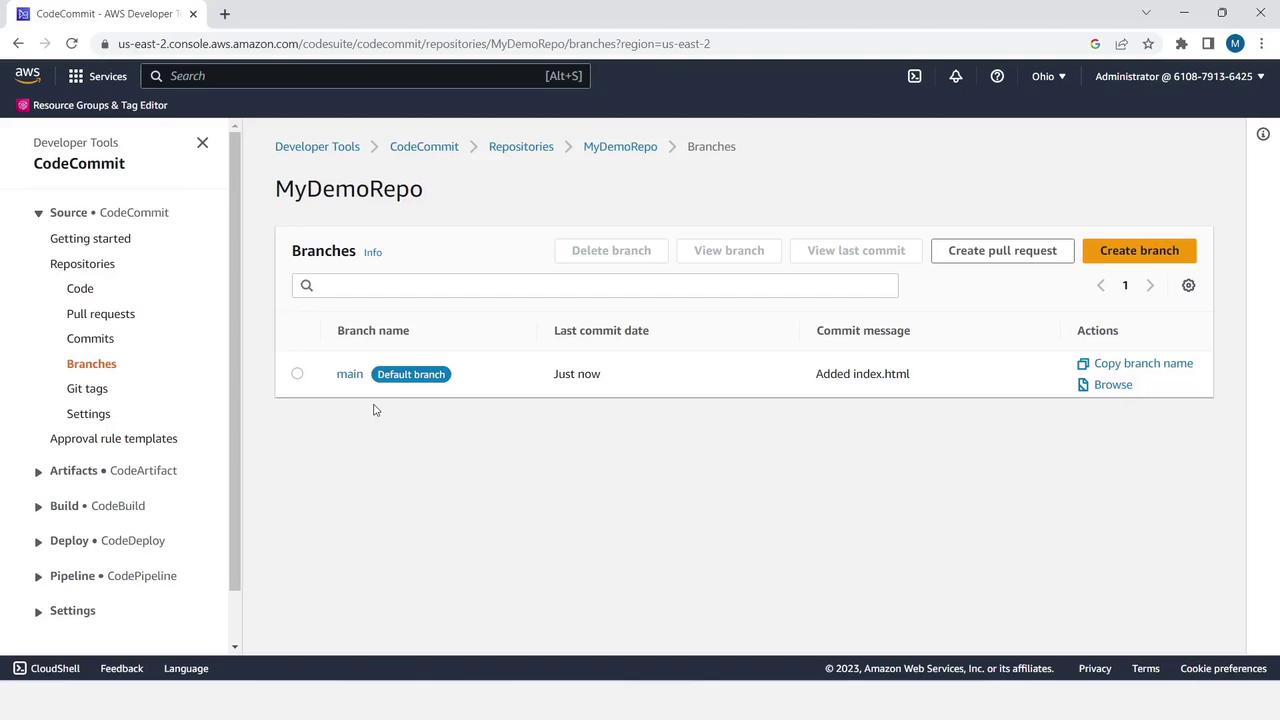The image size is (1280, 720).
Task: Copy branch name for main
Action: [1135, 364]
